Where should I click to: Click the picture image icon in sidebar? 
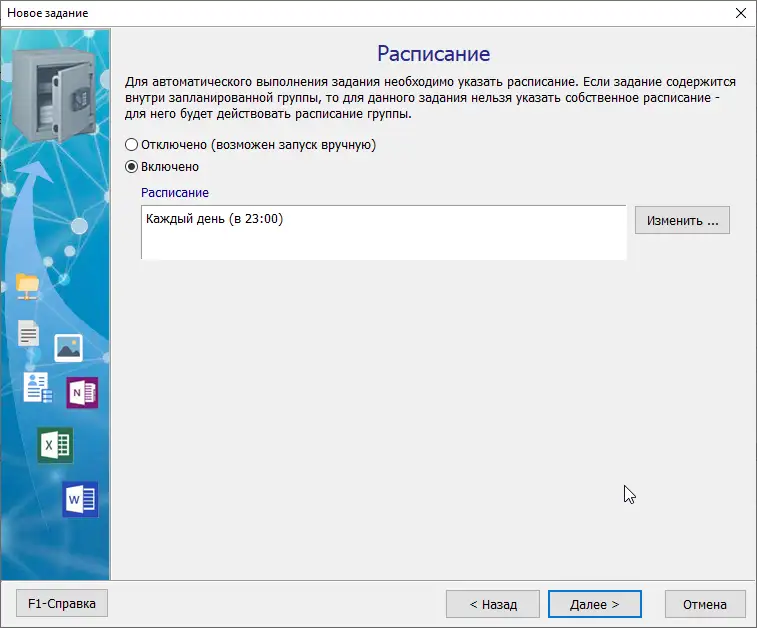tap(69, 348)
